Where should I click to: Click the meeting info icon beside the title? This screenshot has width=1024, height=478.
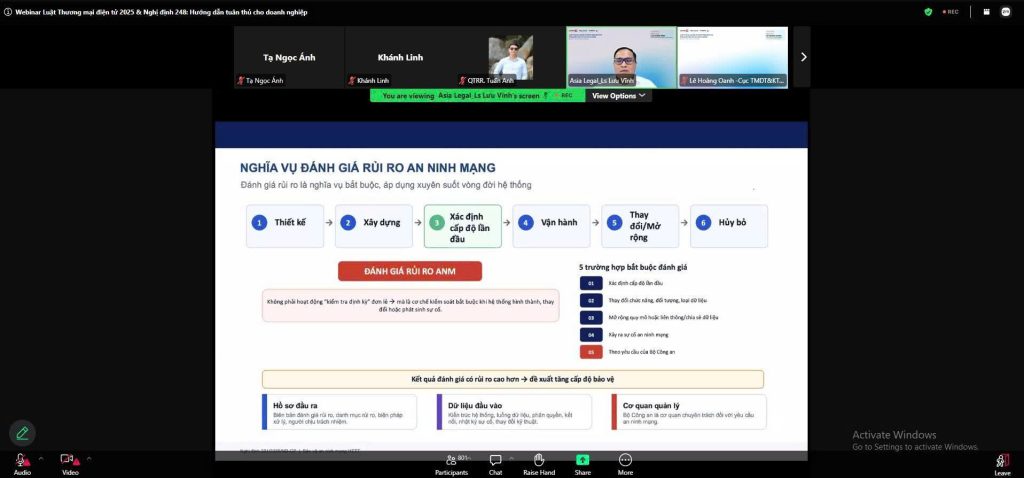pyautogui.click(x=7, y=12)
